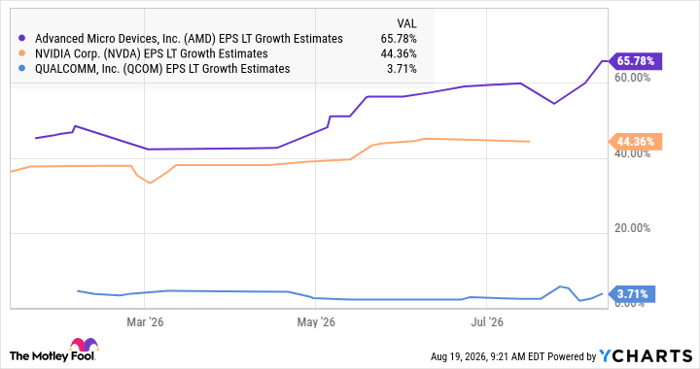Click the 60.00% y-axis label
This screenshot has height=369, width=700.
point(632,78)
